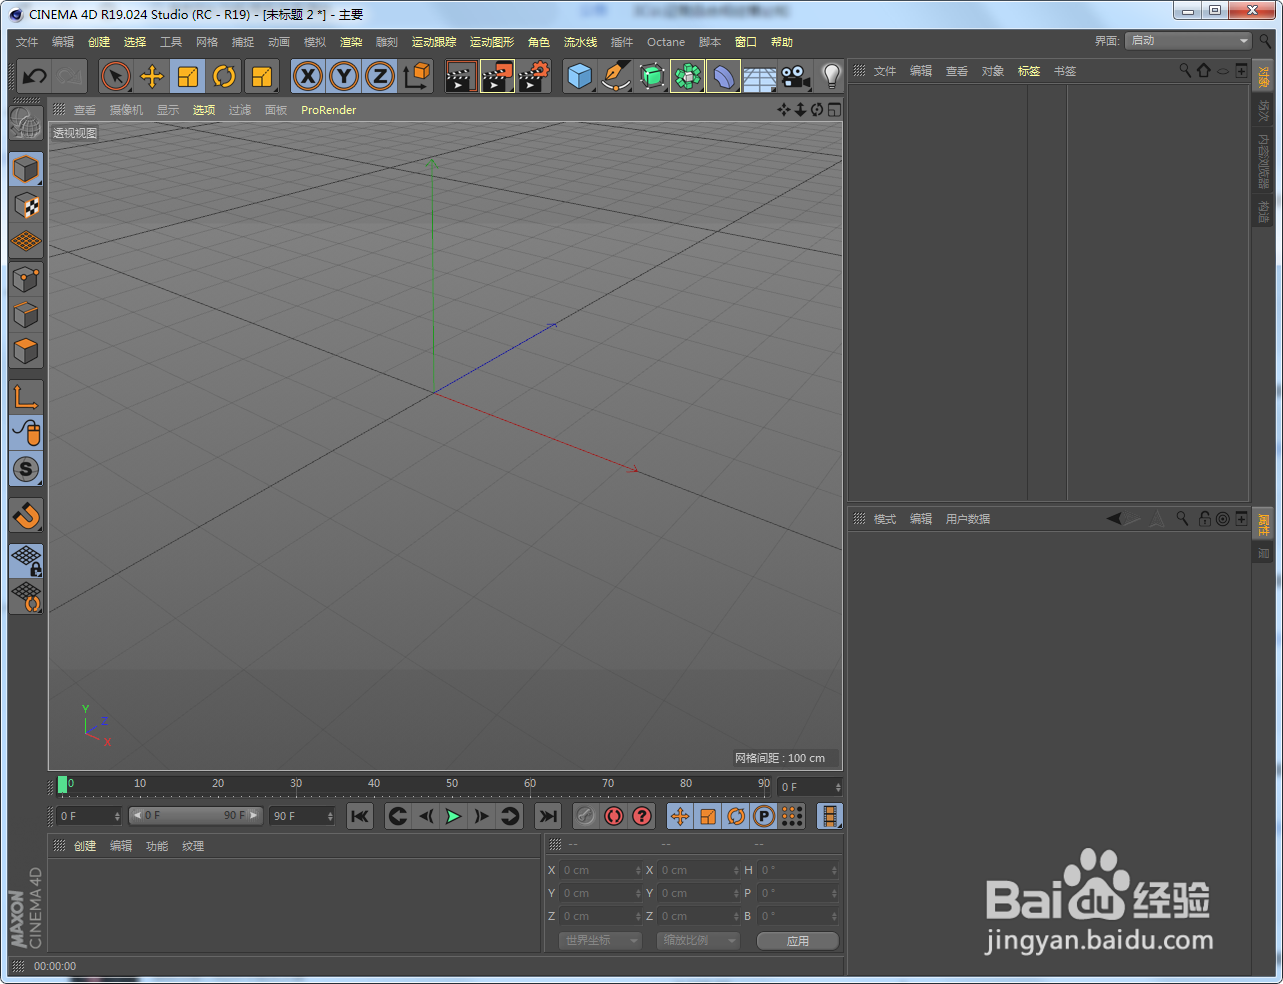Open 世界坐标 dropdown
1283x984 pixels.
(x=599, y=940)
